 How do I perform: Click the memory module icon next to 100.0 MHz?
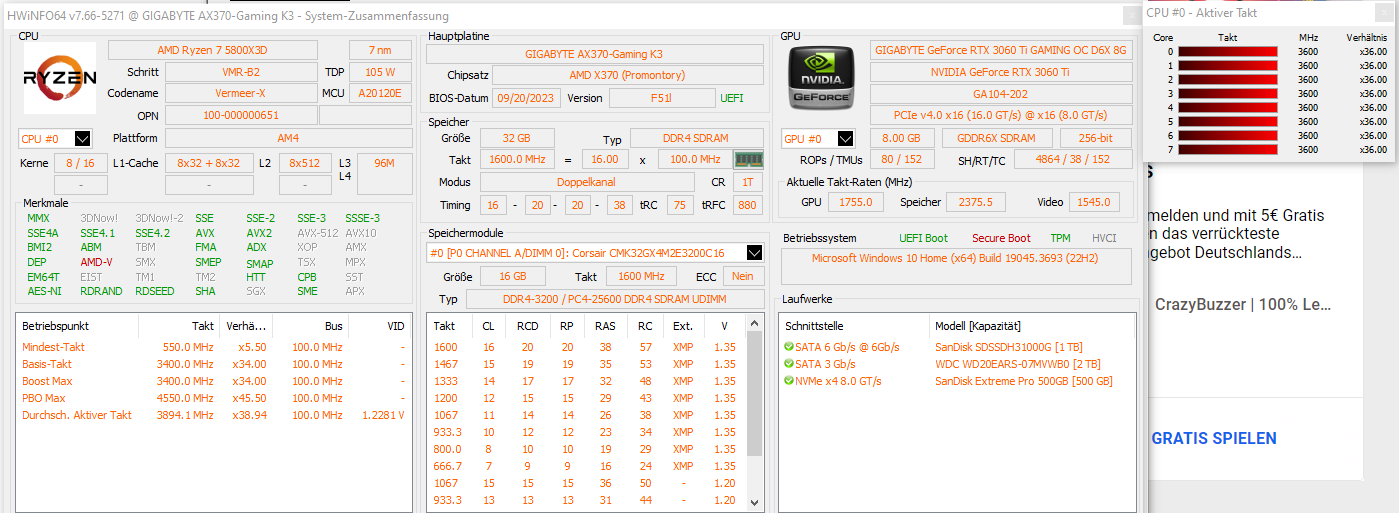[748, 158]
